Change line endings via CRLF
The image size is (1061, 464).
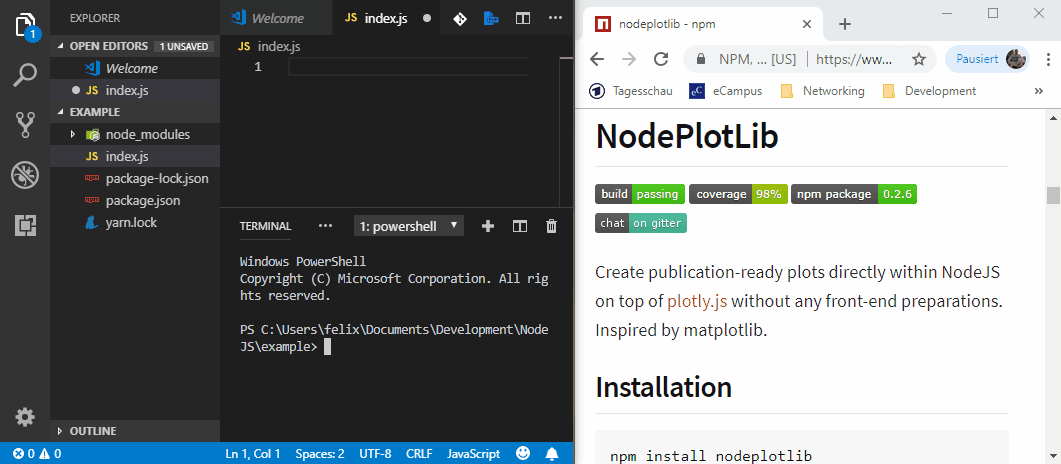tap(420, 454)
